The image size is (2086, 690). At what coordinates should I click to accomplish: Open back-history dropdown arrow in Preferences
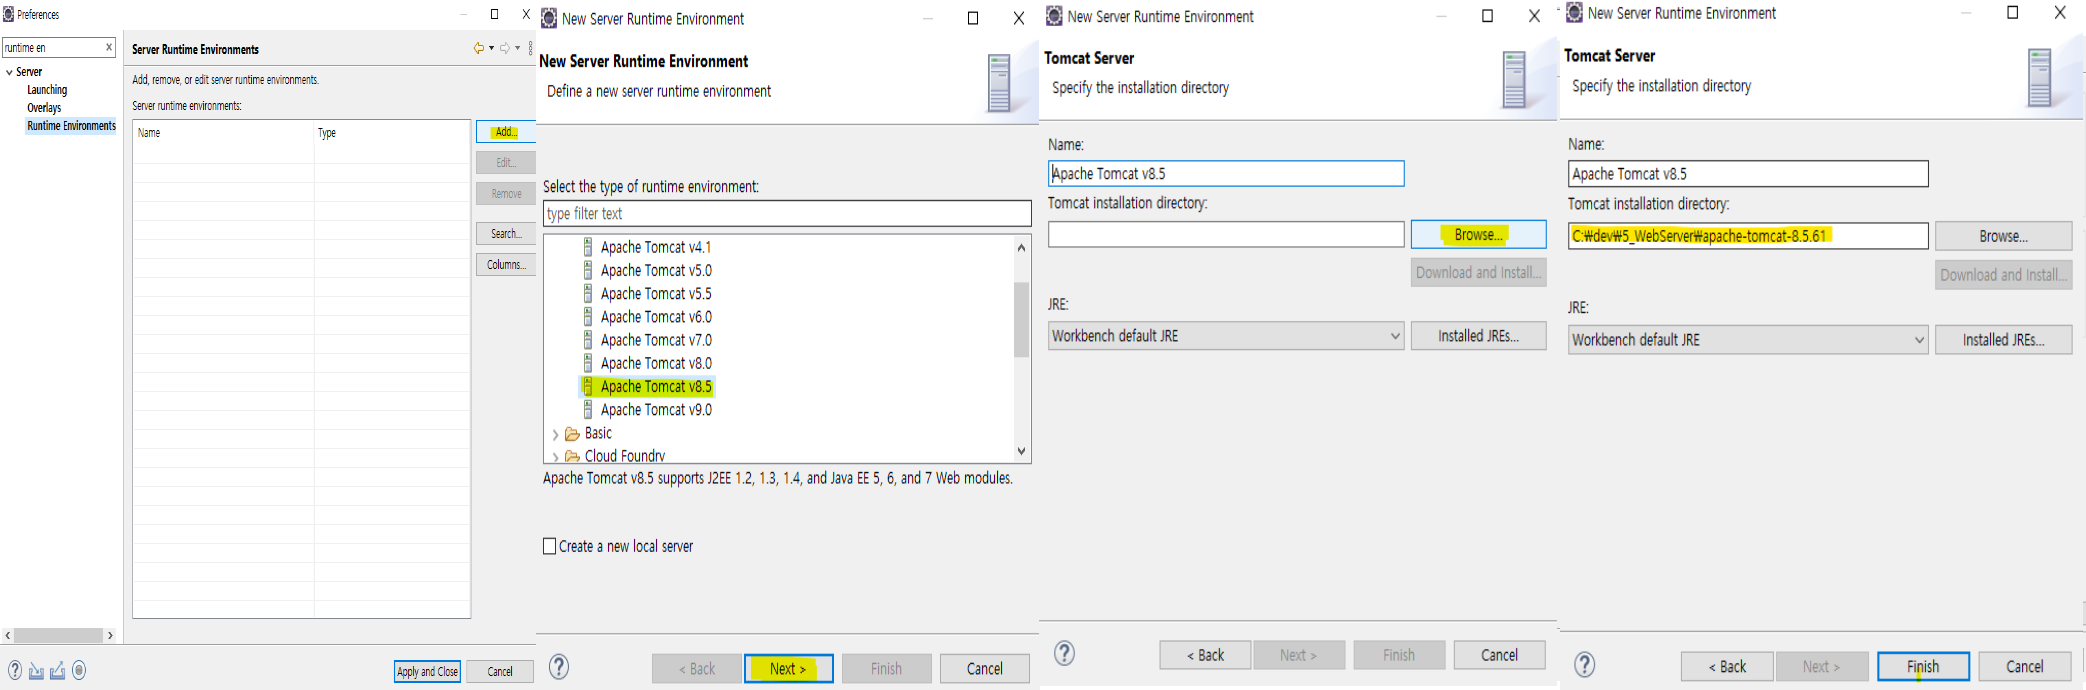pos(491,48)
